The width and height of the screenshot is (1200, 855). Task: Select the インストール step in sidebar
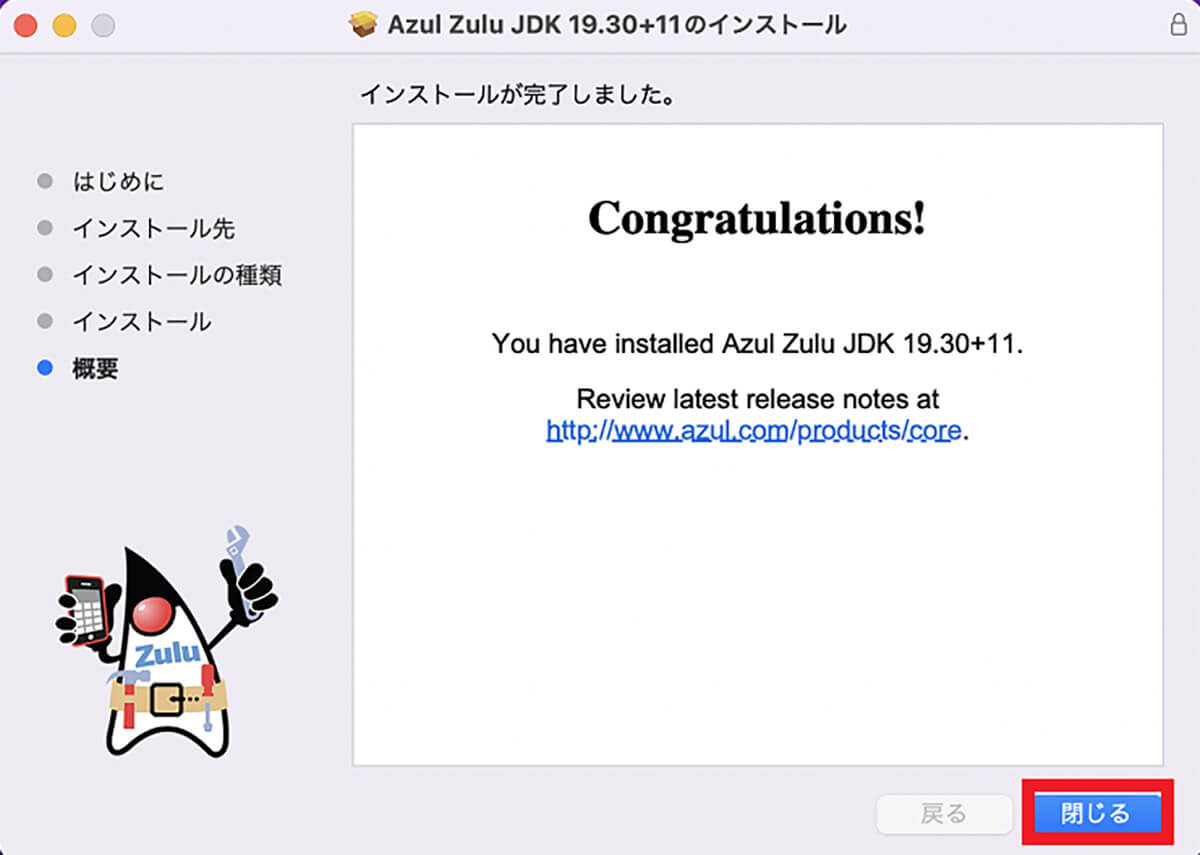[x=141, y=322]
